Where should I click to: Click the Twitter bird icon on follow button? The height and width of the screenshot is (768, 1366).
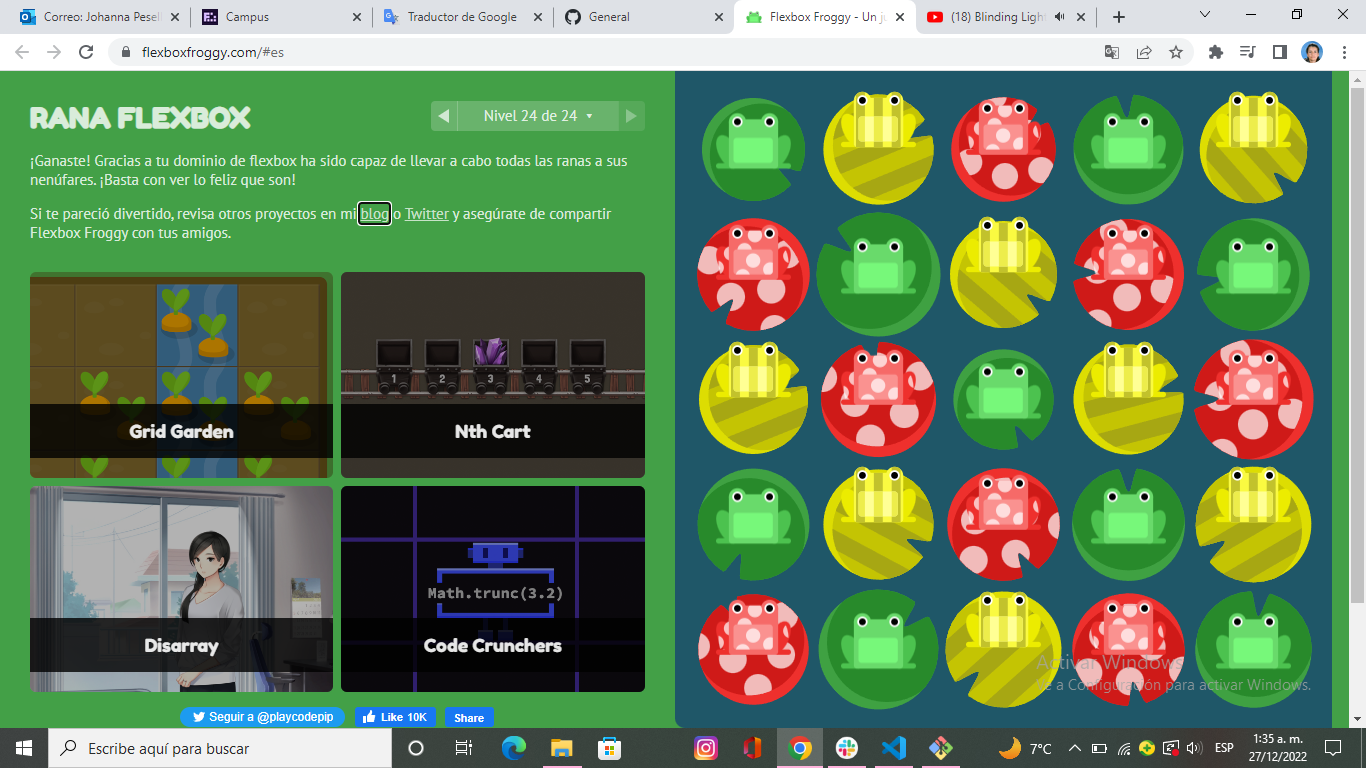coord(198,717)
